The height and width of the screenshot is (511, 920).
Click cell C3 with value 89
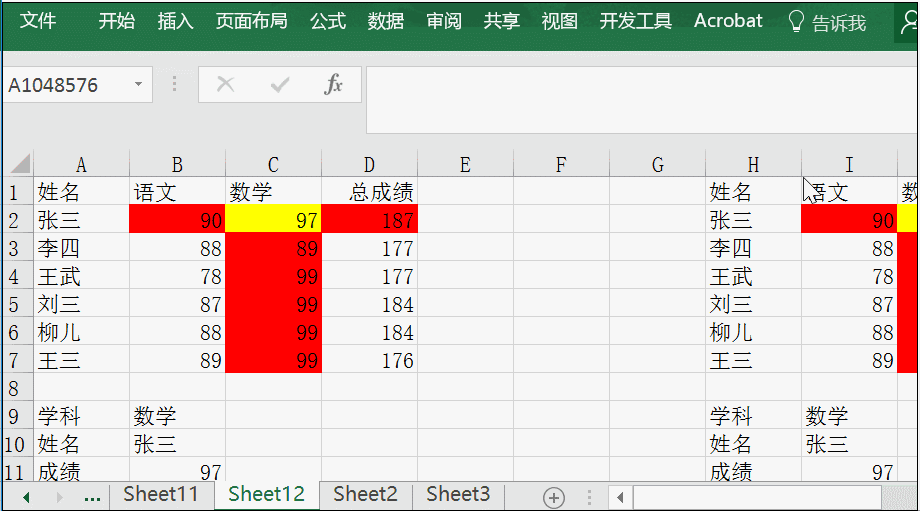[x=273, y=248]
